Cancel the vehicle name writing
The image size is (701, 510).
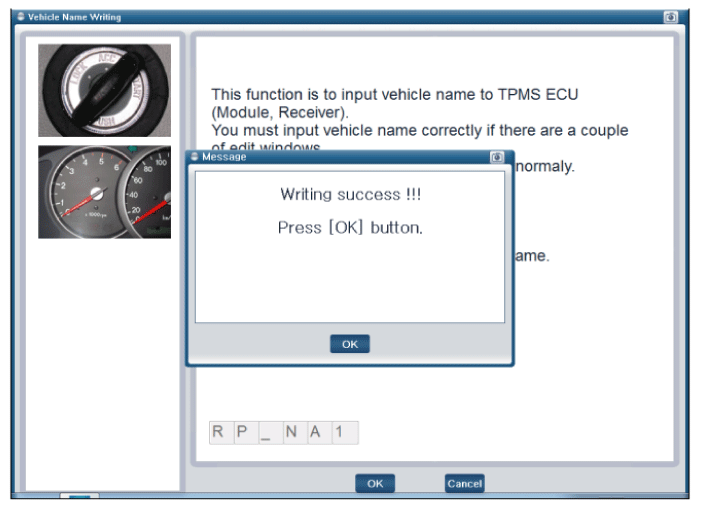pyautogui.click(x=464, y=483)
